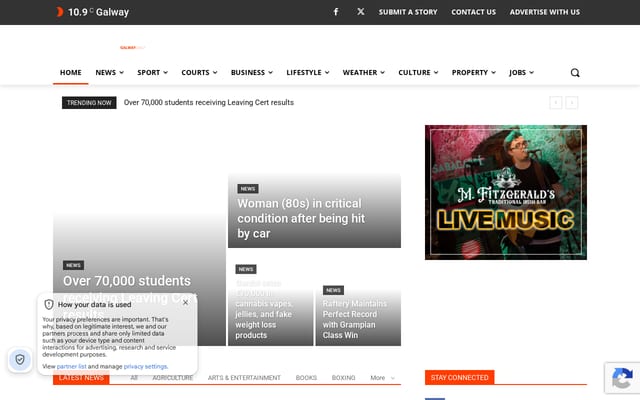Viewport: 640px width, 400px height.
Task: Expand the Weather menu chevron
Action: click(x=382, y=73)
